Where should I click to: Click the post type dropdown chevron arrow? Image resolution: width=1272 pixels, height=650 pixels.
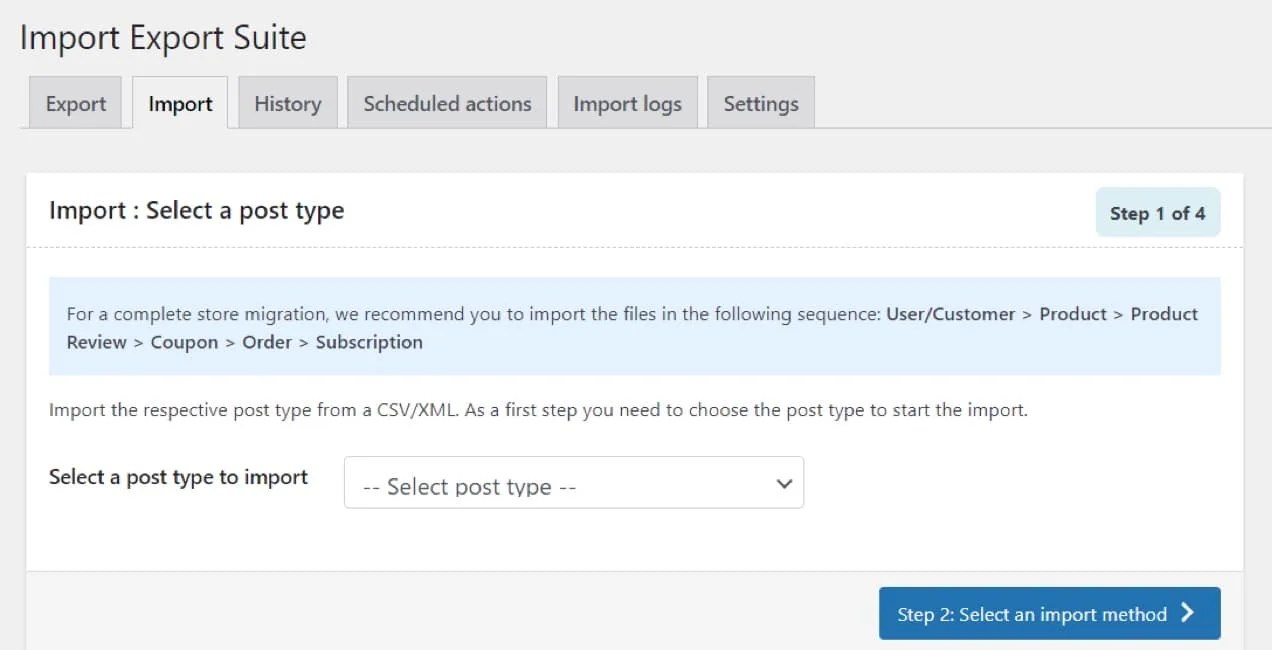[x=784, y=484]
